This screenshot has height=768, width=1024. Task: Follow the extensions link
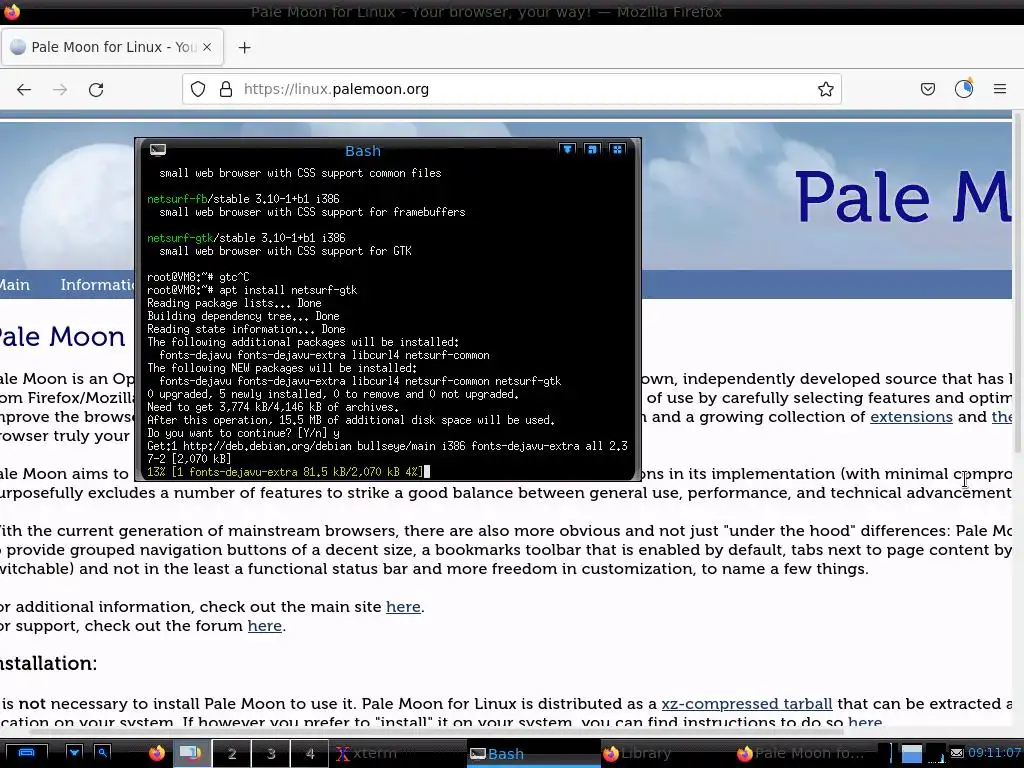point(911,417)
